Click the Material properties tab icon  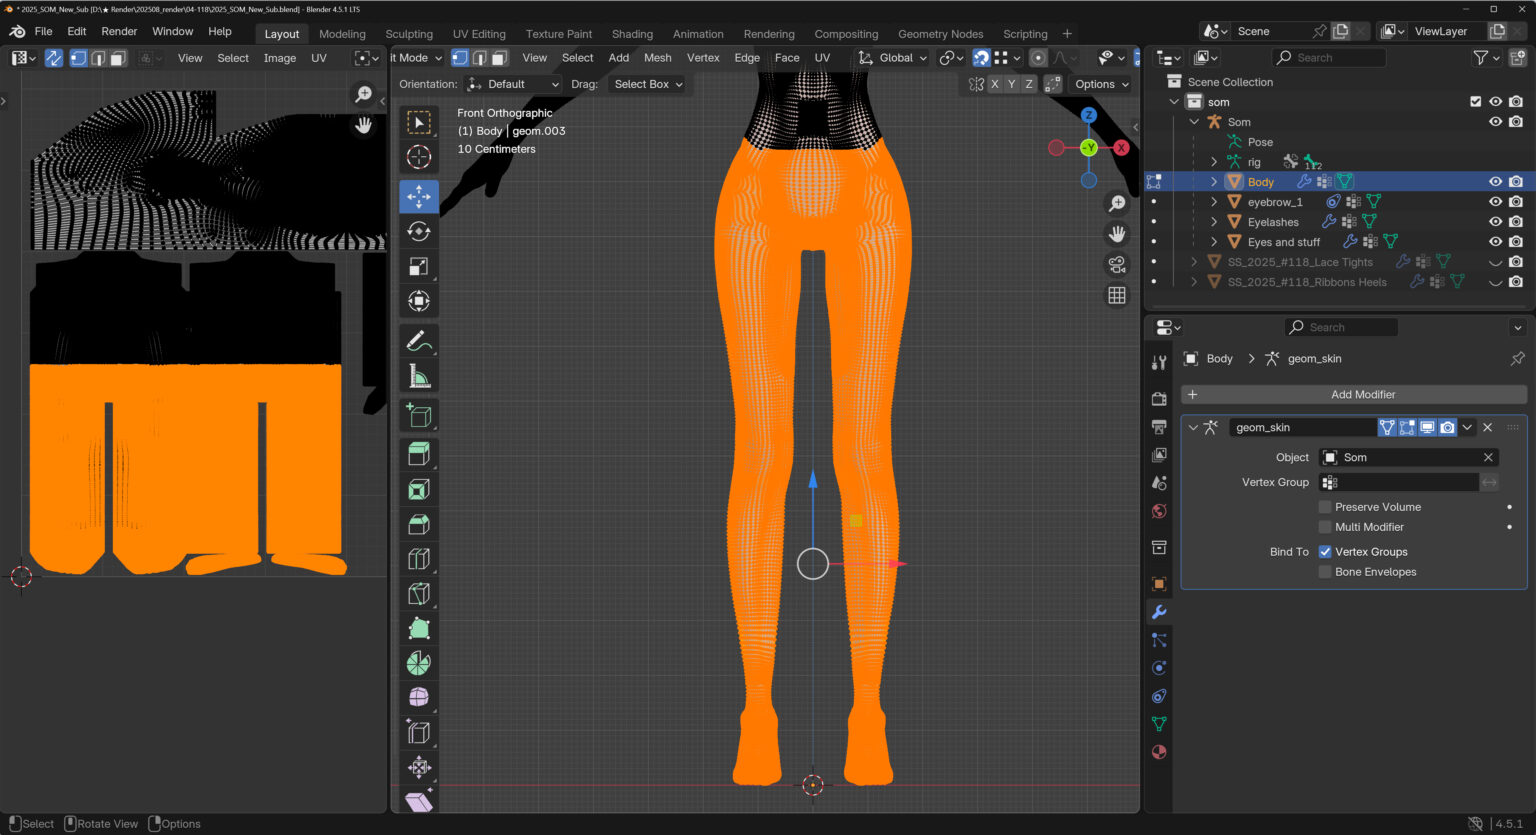coord(1159,752)
